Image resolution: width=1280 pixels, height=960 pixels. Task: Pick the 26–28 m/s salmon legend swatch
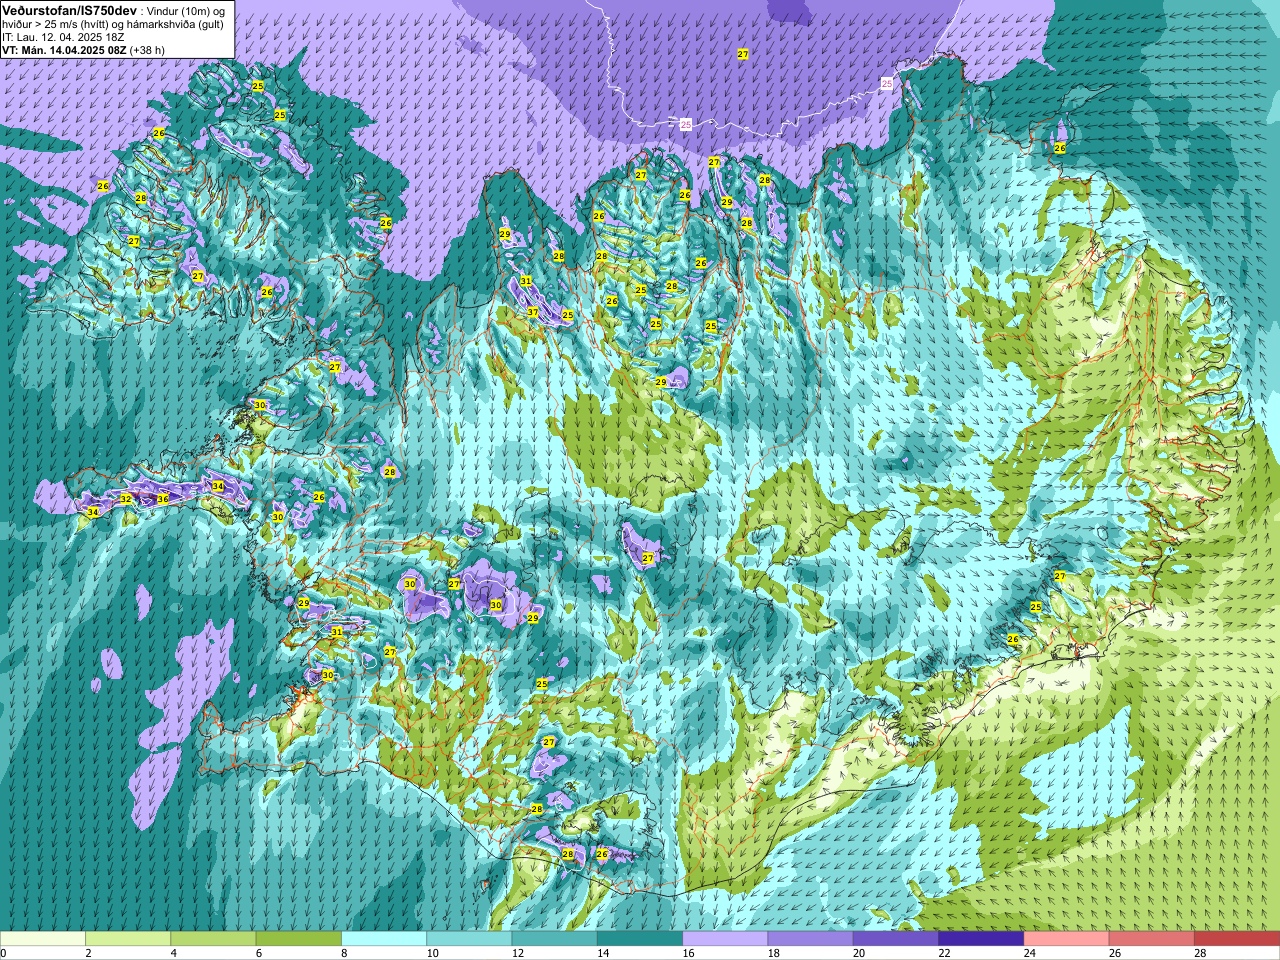(x=1152, y=939)
